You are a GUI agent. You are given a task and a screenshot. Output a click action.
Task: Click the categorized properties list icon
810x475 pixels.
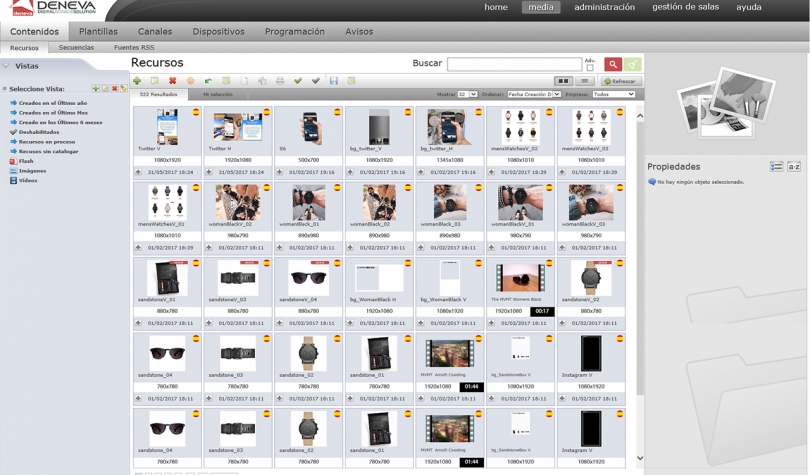tap(776, 167)
